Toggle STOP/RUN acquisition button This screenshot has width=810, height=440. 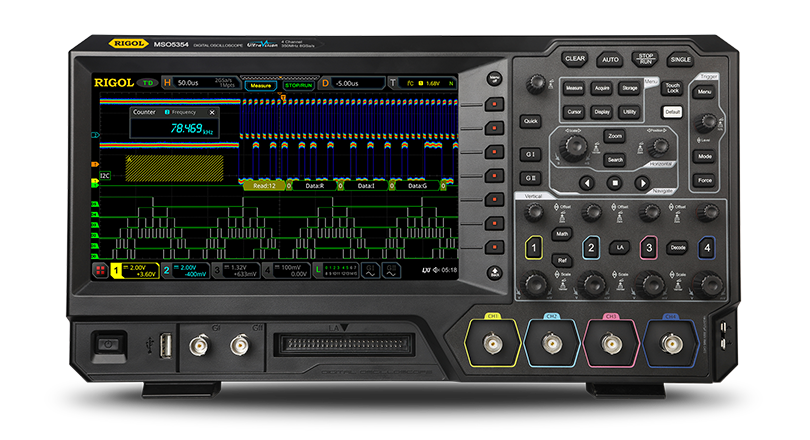pos(646,59)
